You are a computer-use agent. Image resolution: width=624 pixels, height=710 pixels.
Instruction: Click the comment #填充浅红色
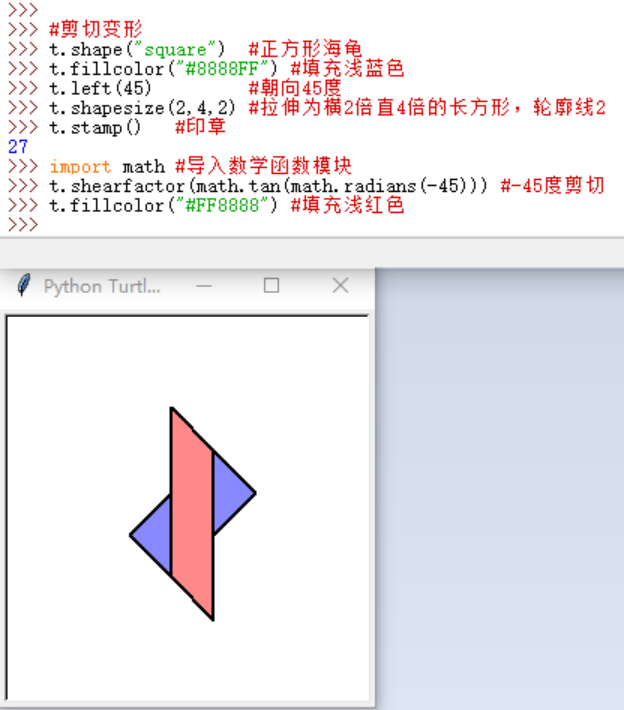point(347,205)
